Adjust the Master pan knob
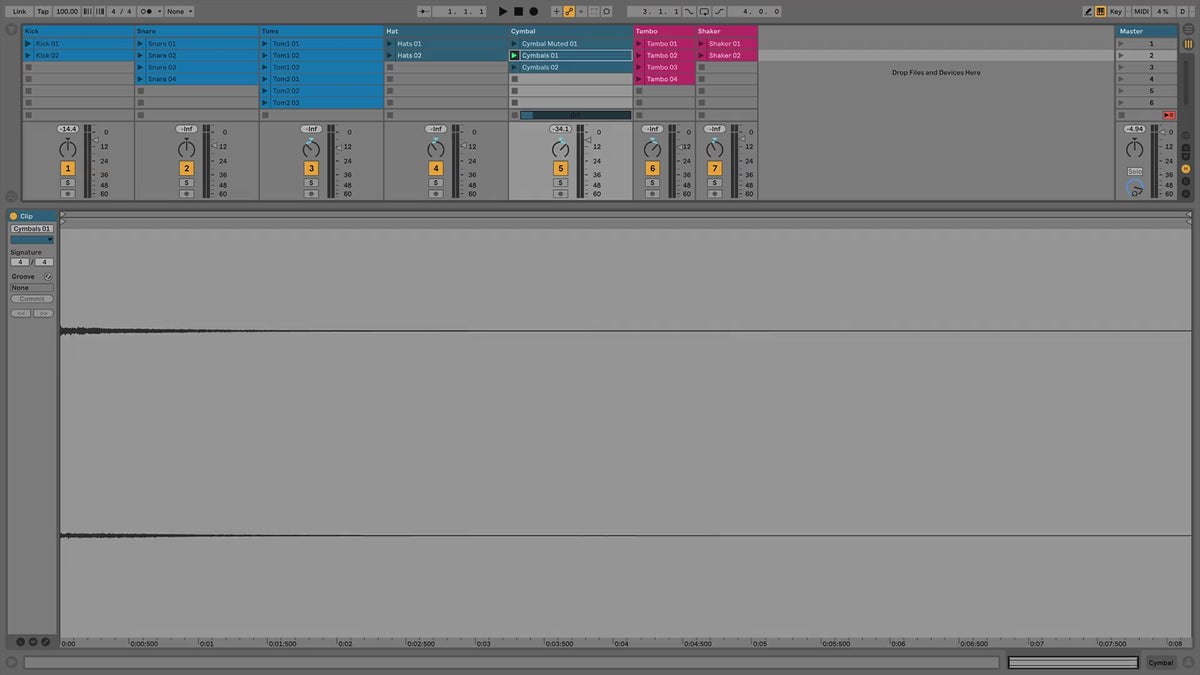Image resolution: width=1200 pixels, height=675 pixels. click(1134, 150)
